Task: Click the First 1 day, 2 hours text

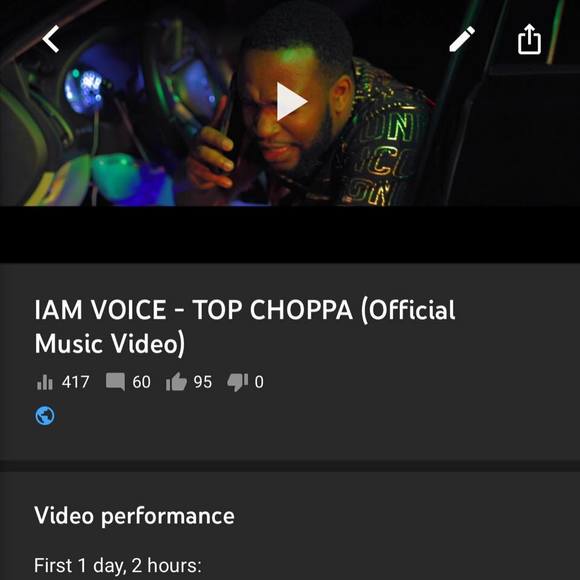Action: 118,566
